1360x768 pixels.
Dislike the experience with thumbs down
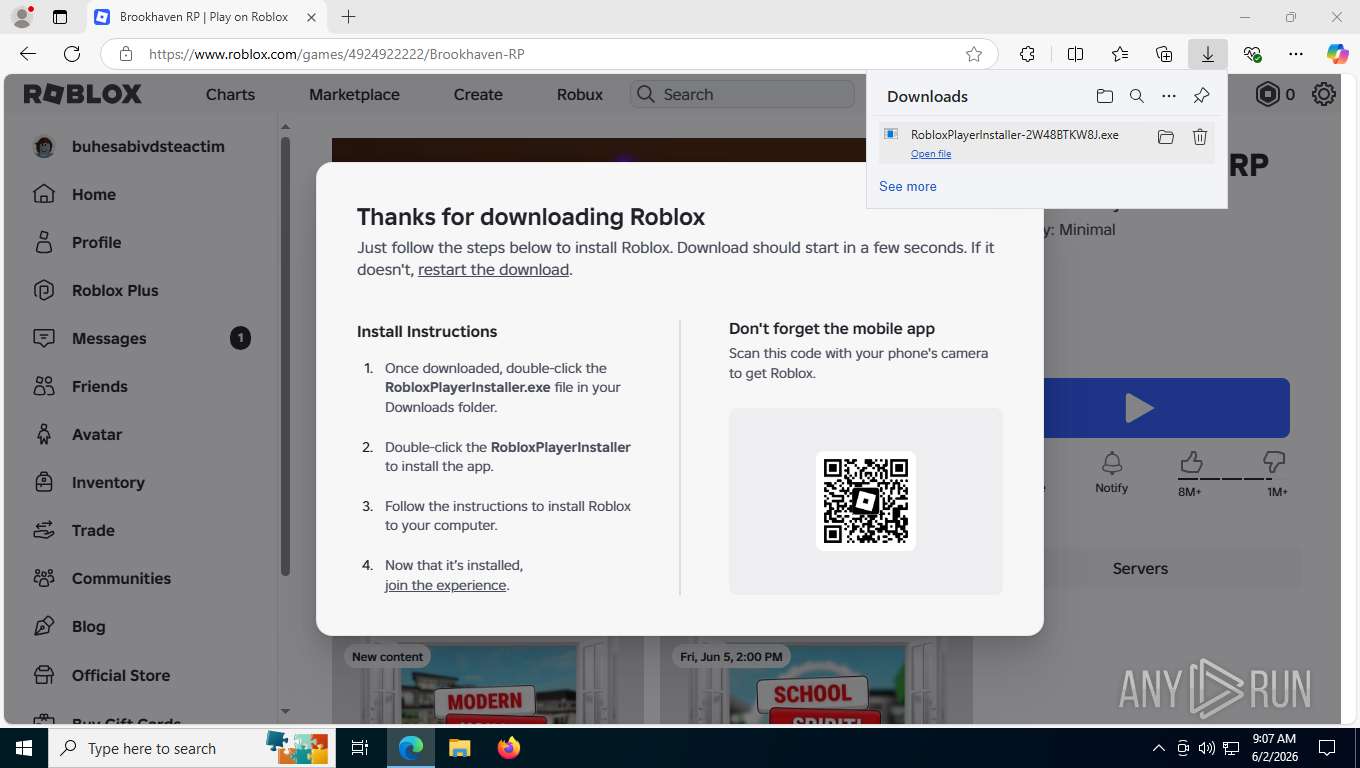coord(1274,463)
